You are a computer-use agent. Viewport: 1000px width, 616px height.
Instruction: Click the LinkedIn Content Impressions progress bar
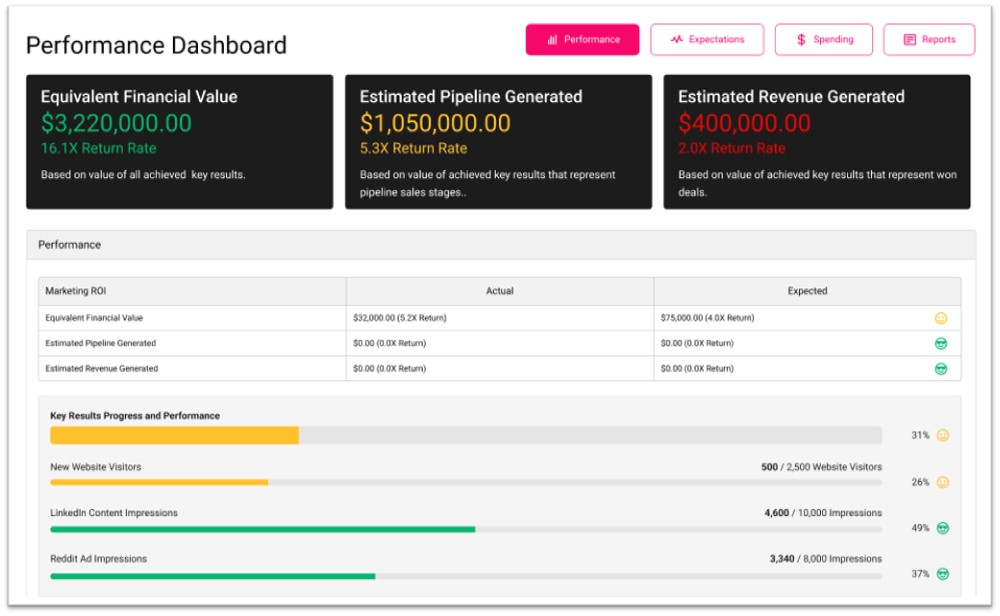point(466,529)
